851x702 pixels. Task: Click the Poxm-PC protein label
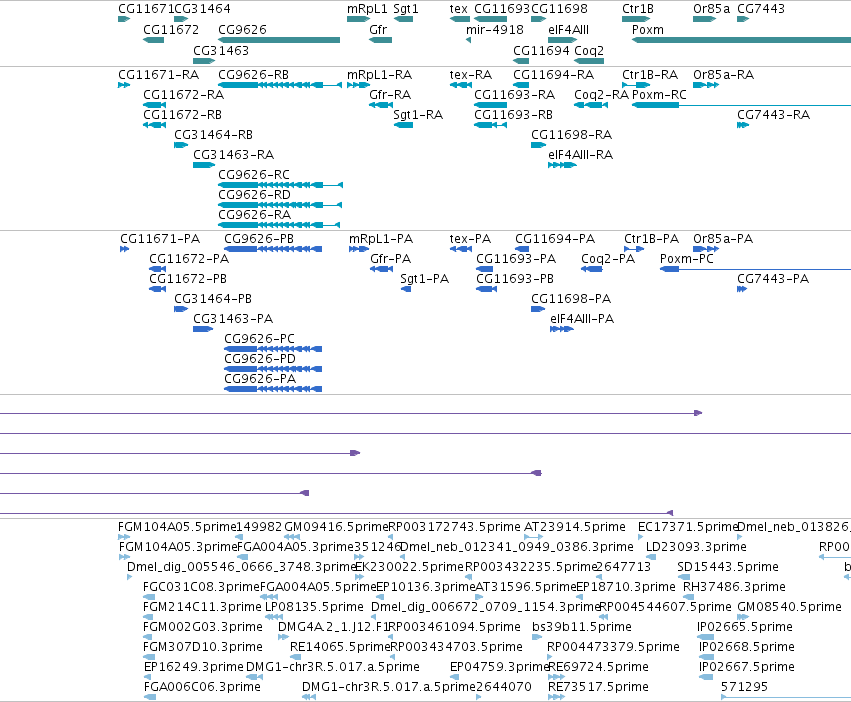[687, 259]
